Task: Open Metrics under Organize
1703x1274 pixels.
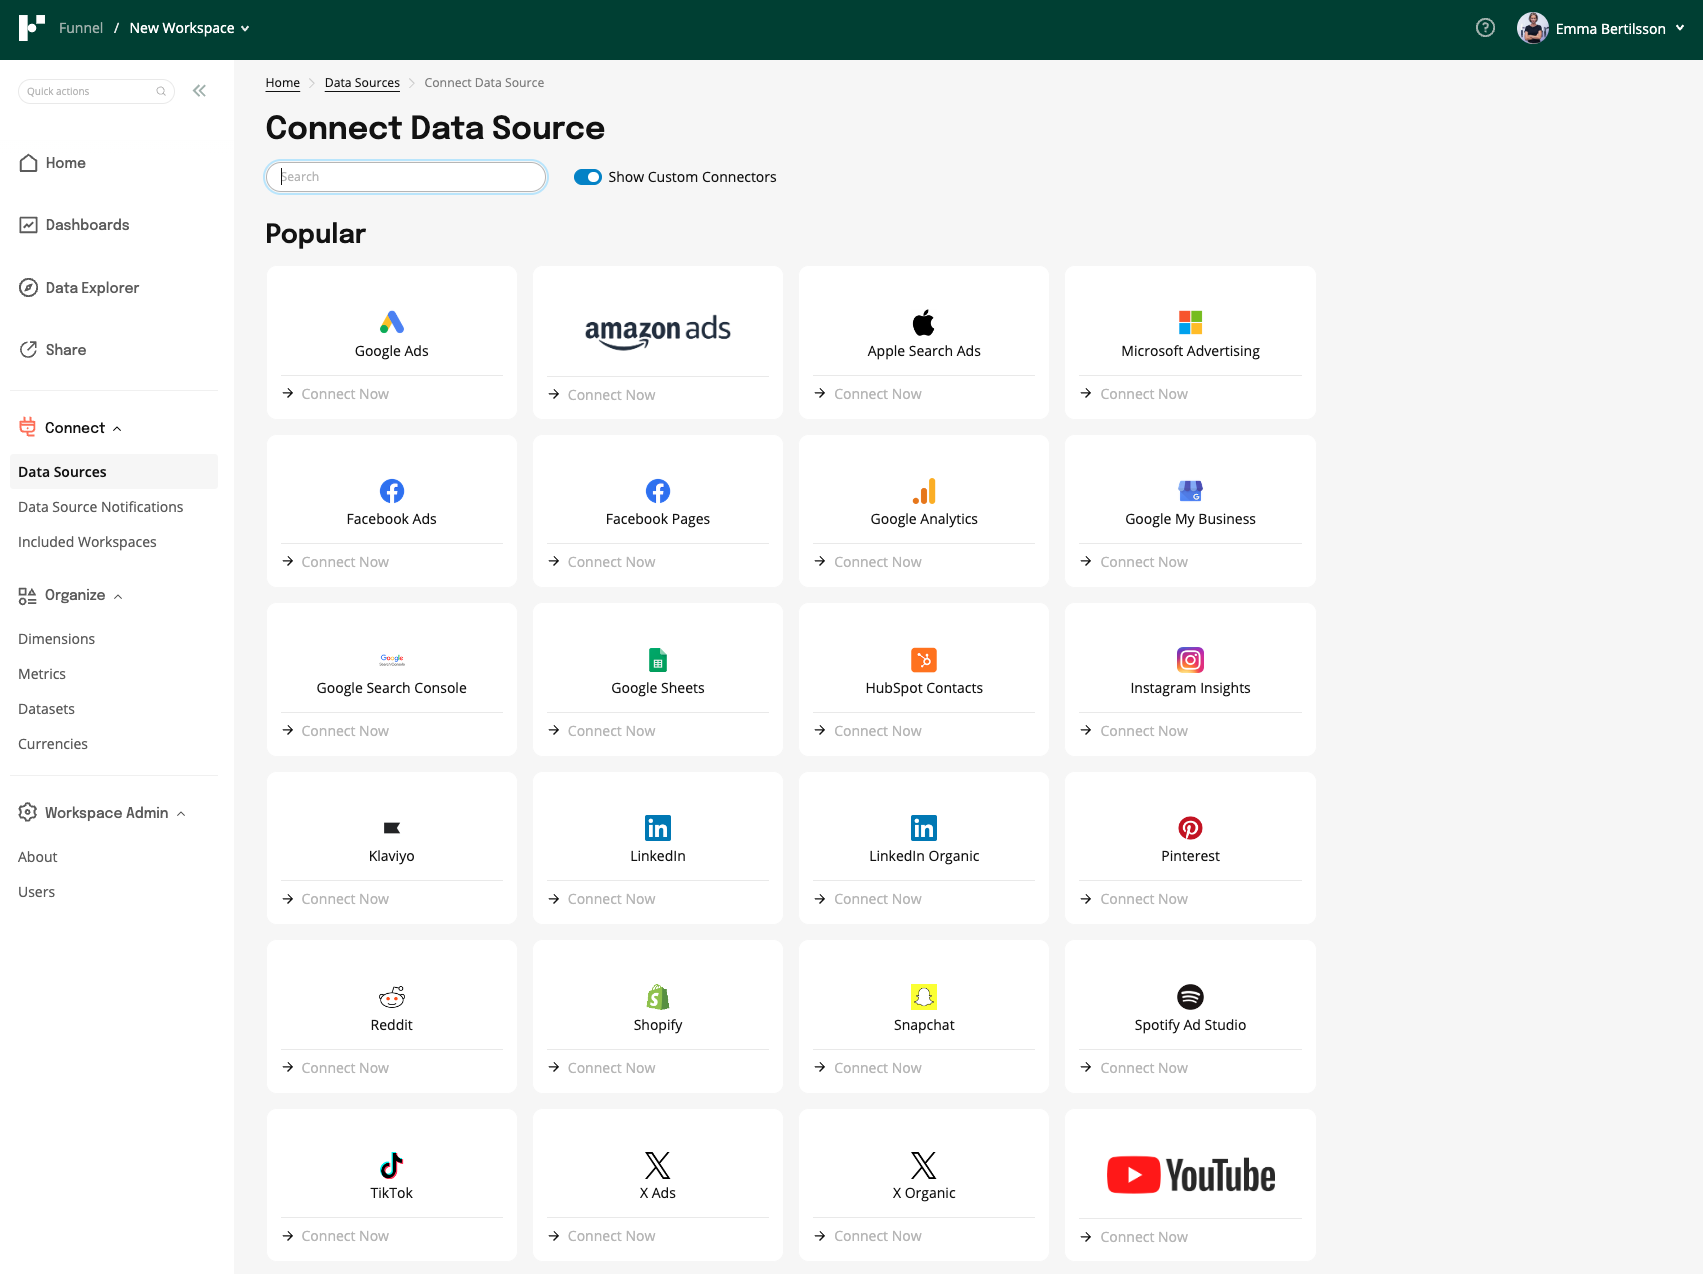Action: (x=42, y=674)
